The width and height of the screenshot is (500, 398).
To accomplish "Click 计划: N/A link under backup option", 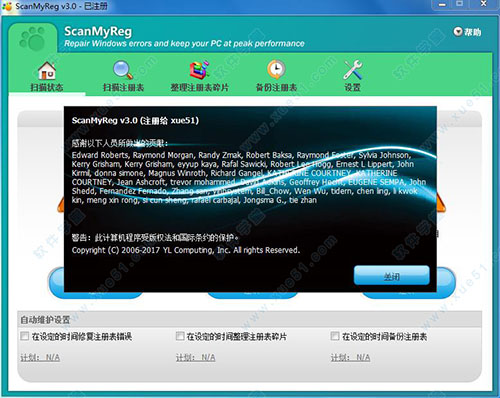I will coord(350,358).
